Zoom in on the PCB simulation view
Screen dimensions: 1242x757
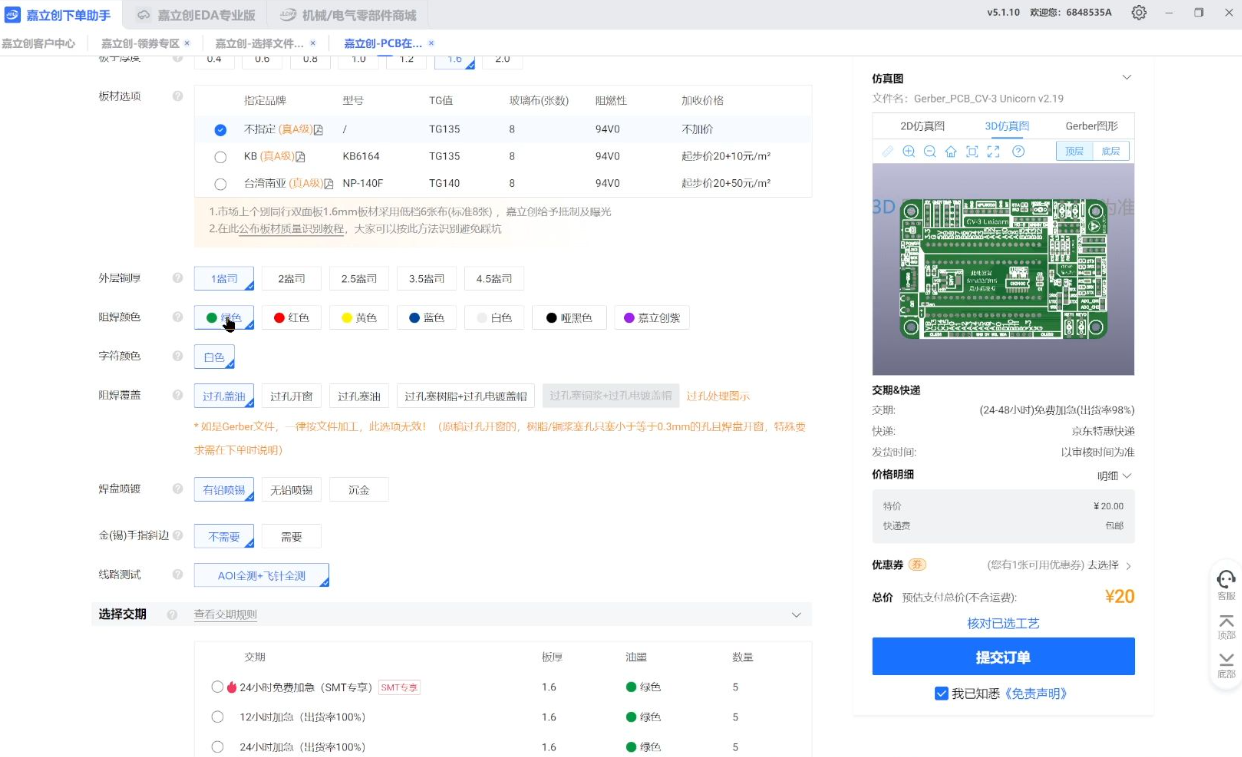coord(908,151)
